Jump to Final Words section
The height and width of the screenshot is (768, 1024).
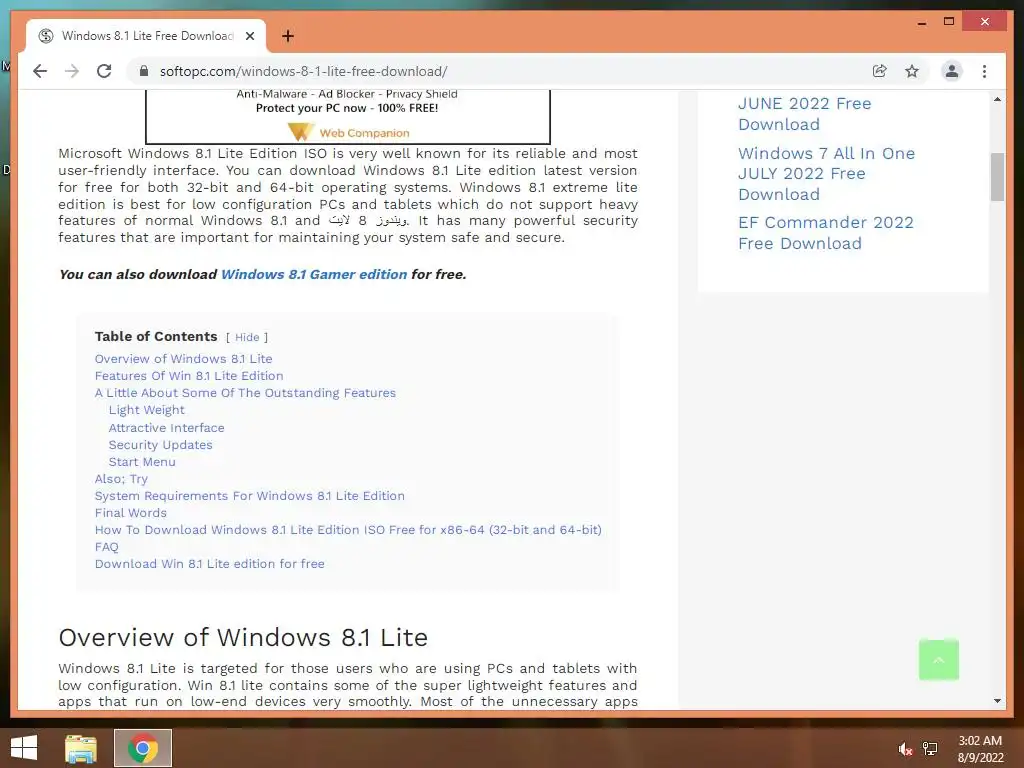tap(131, 513)
